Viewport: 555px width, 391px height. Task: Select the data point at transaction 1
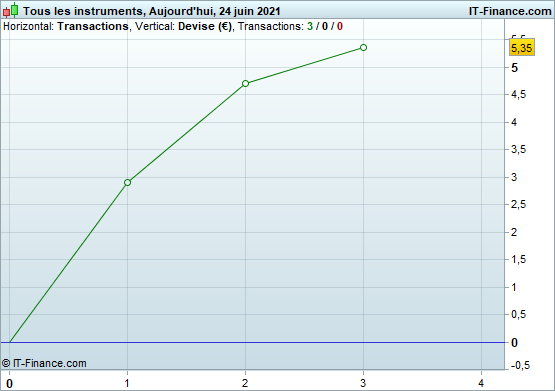pos(127,183)
